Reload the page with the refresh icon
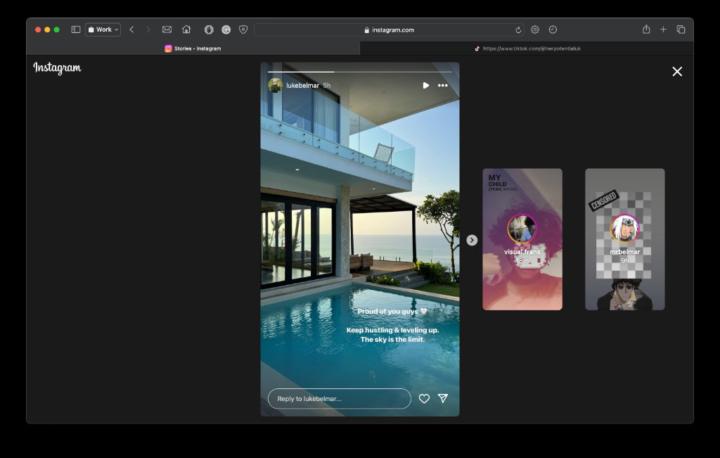The width and height of the screenshot is (720, 458). click(518, 30)
